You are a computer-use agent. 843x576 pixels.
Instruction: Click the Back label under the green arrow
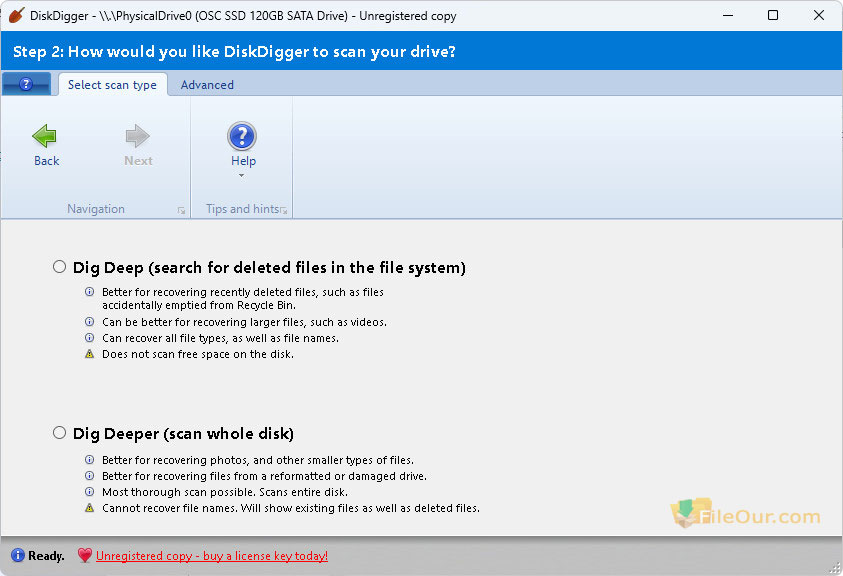(46, 161)
